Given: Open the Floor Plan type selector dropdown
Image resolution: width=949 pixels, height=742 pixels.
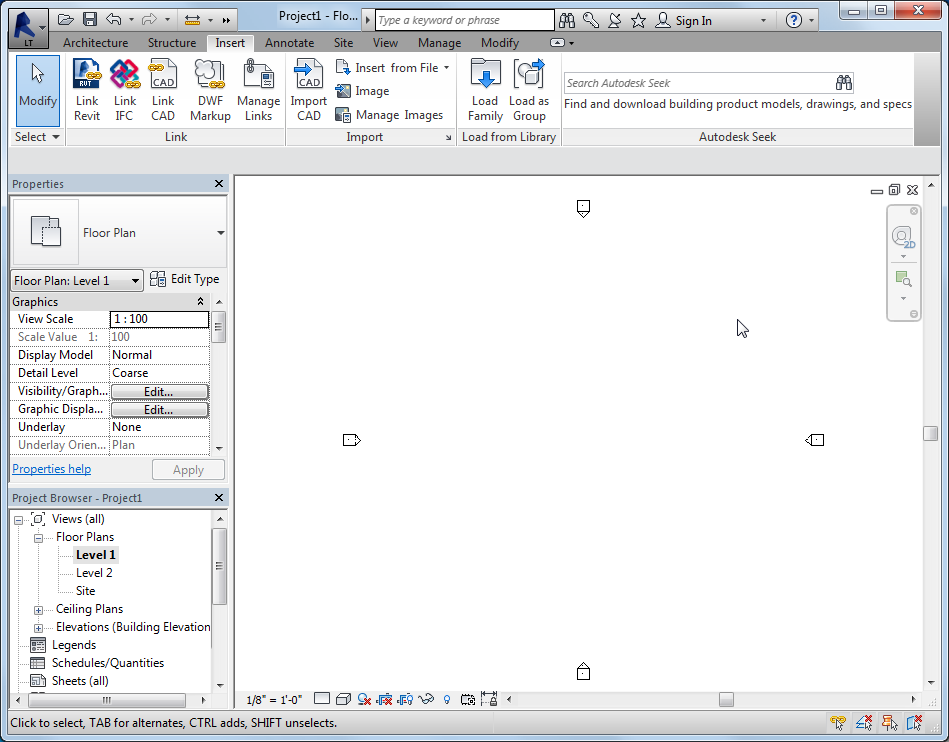Looking at the screenshot, I should coord(220,233).
